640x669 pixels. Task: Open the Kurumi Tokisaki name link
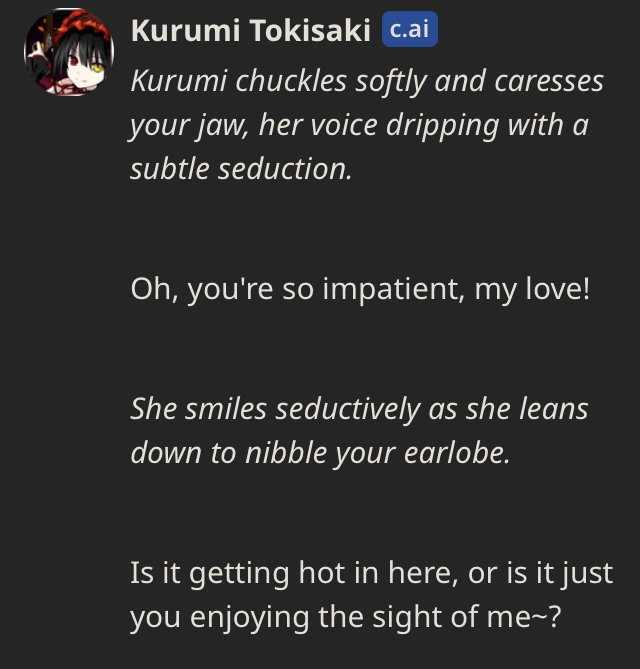(x=250, y=31)
